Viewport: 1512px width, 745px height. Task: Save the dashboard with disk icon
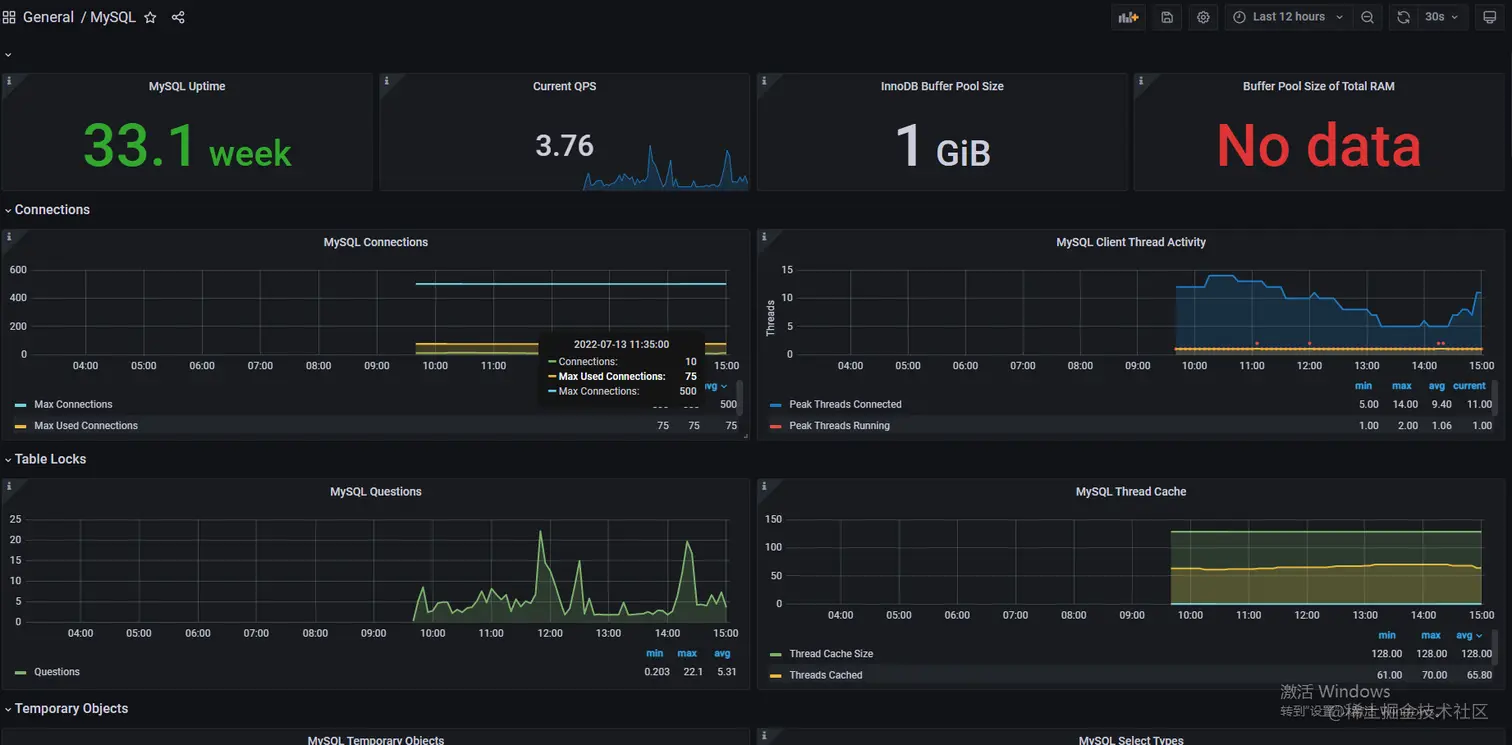coord(1167,17)
